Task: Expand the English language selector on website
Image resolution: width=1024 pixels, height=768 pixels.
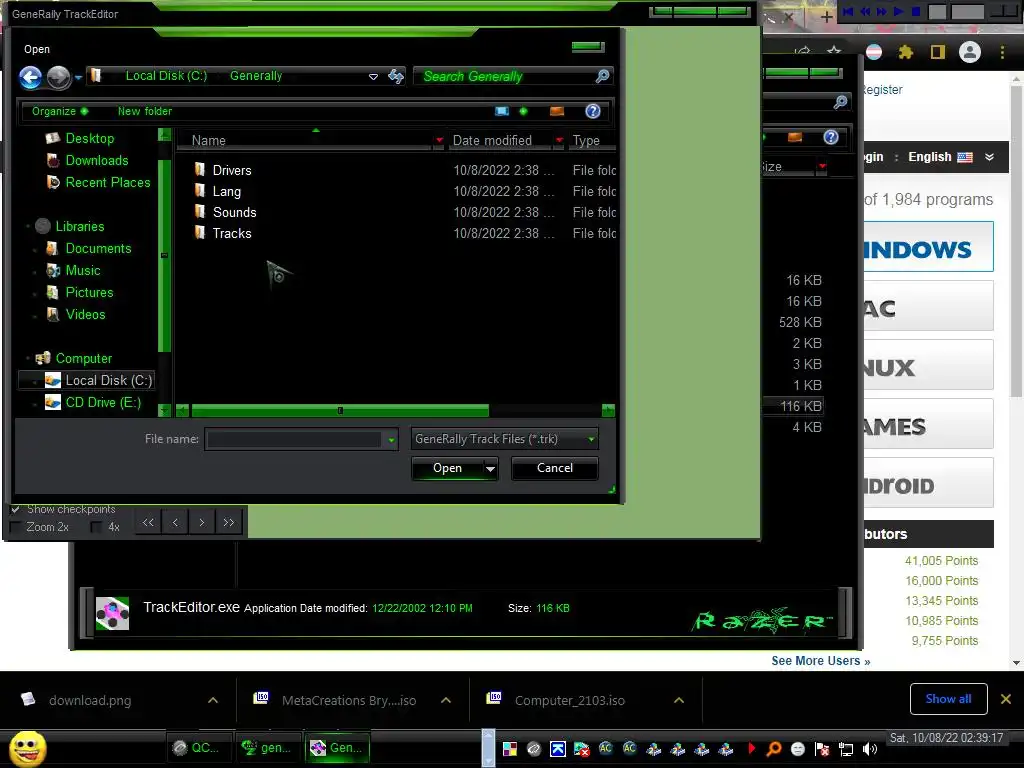Action: (951, 157)
